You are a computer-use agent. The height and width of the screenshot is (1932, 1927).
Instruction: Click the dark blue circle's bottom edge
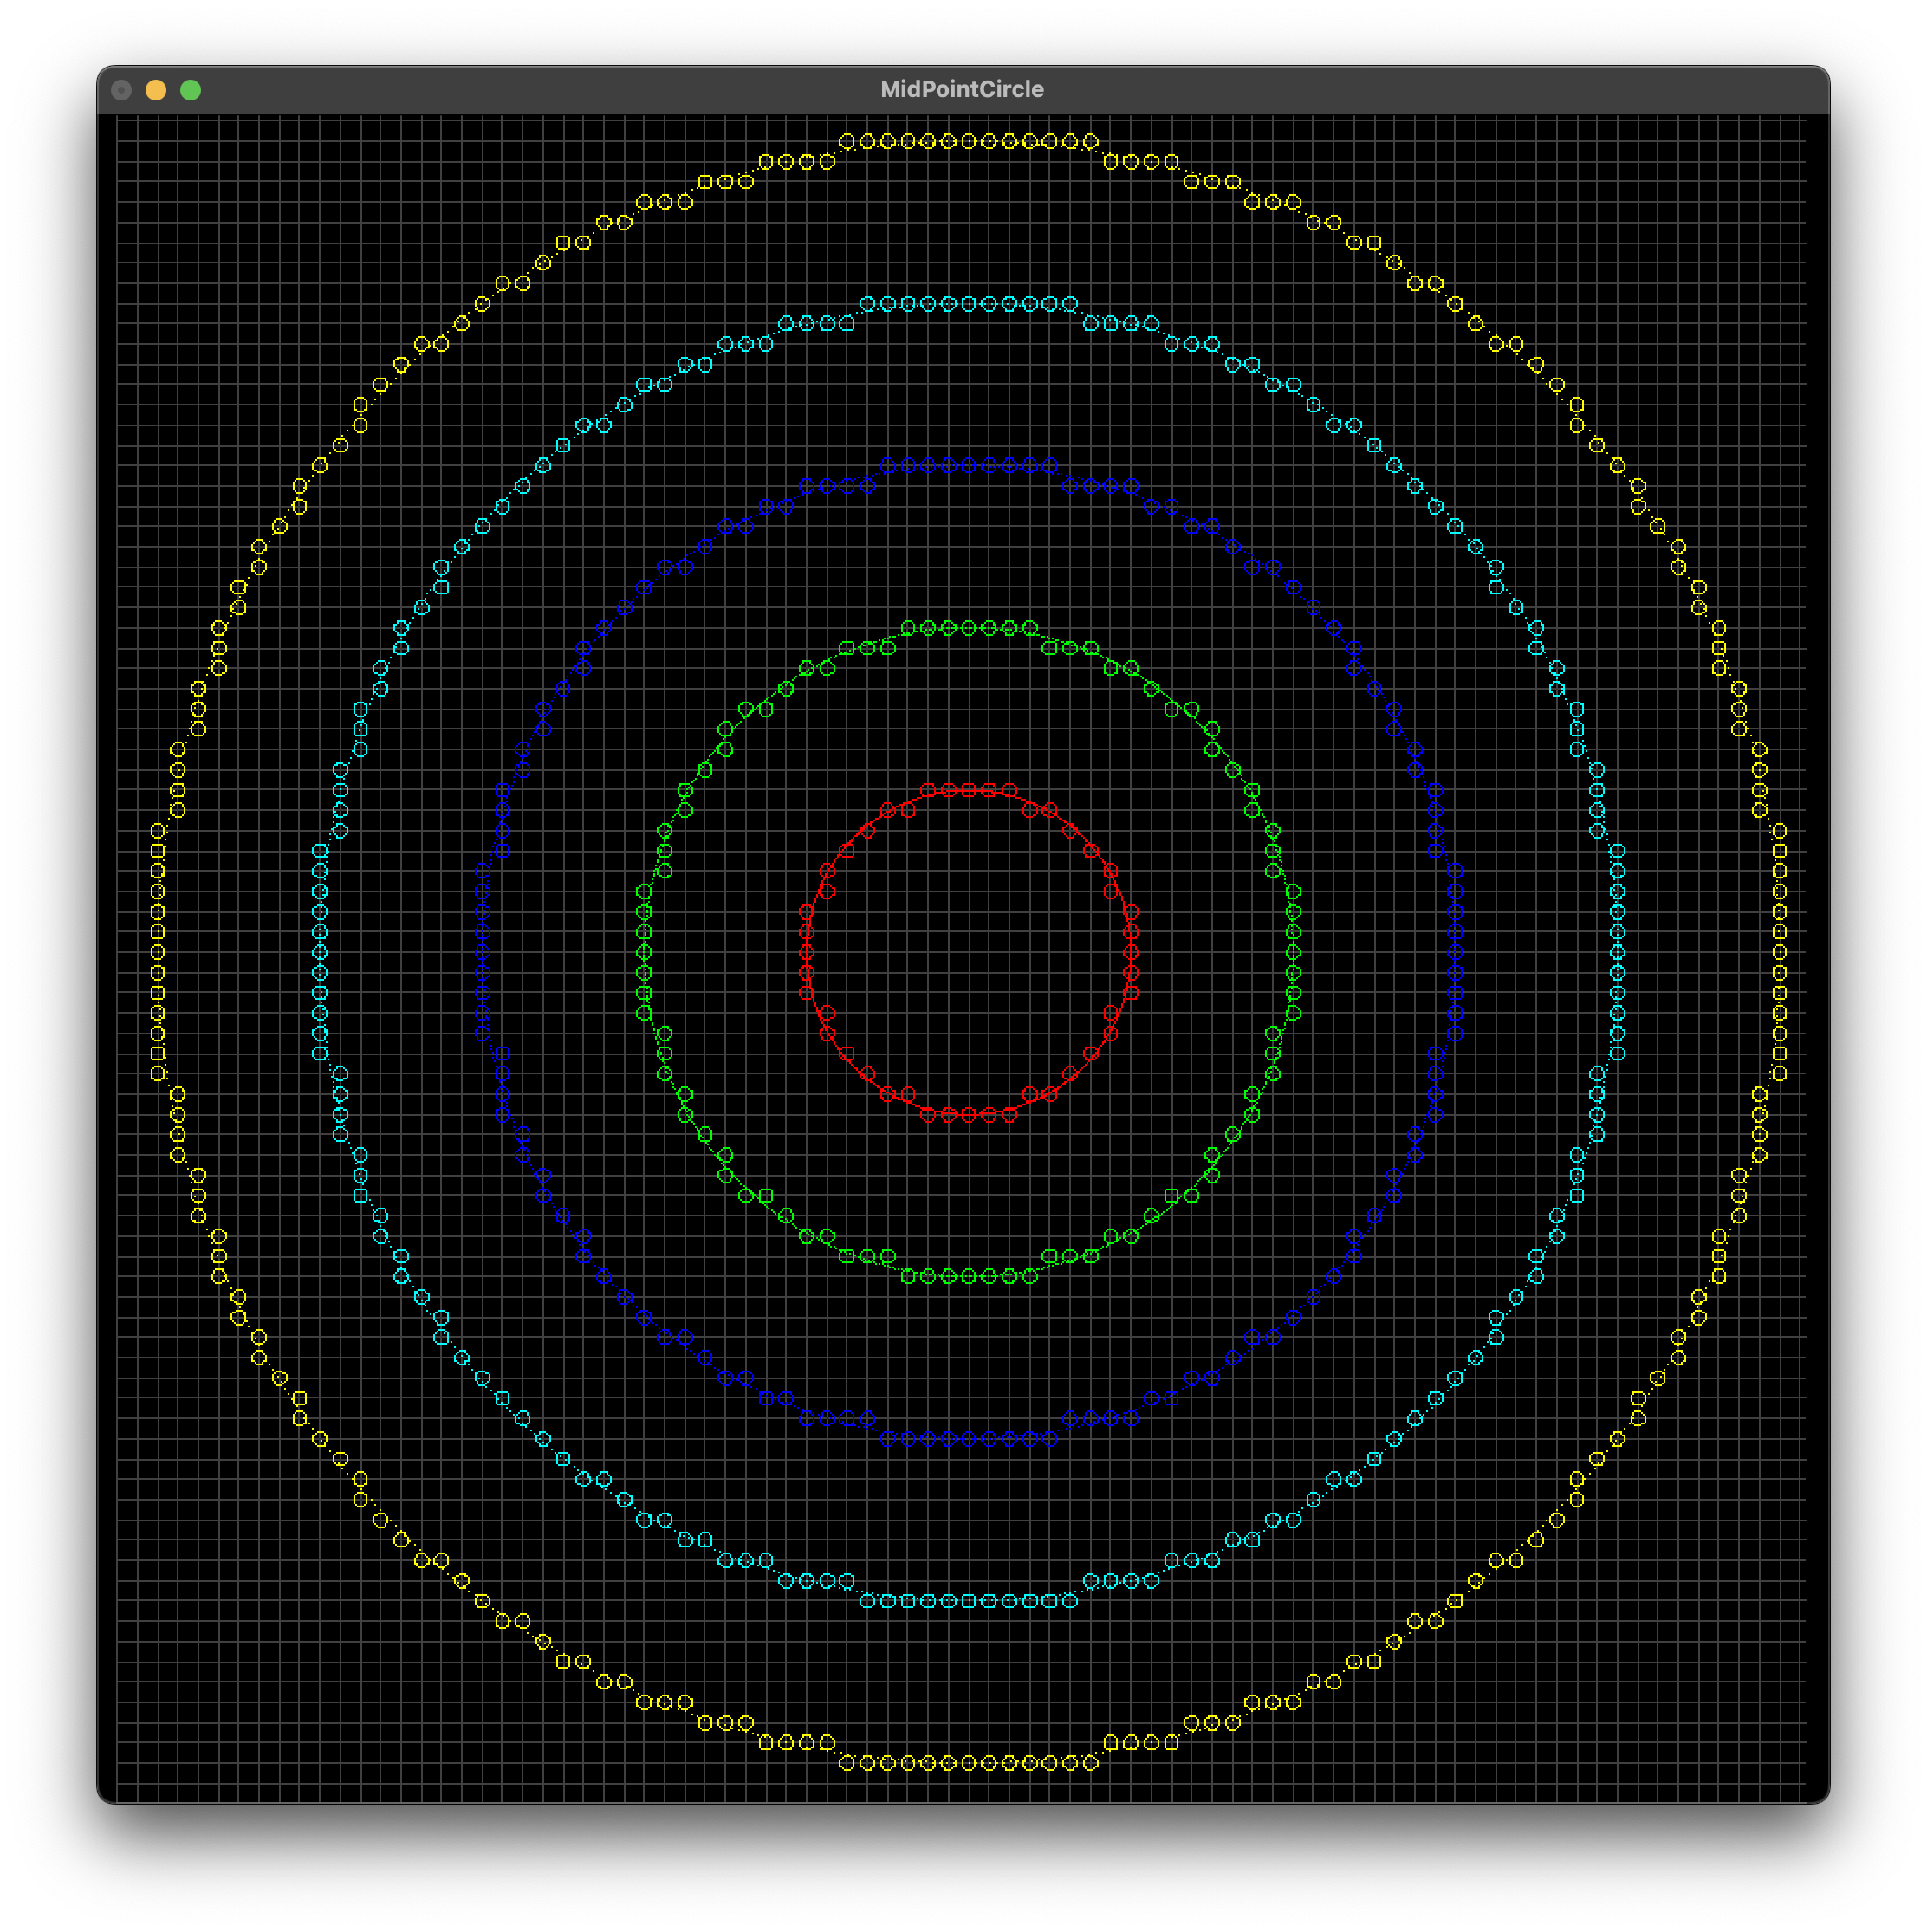968,1439
